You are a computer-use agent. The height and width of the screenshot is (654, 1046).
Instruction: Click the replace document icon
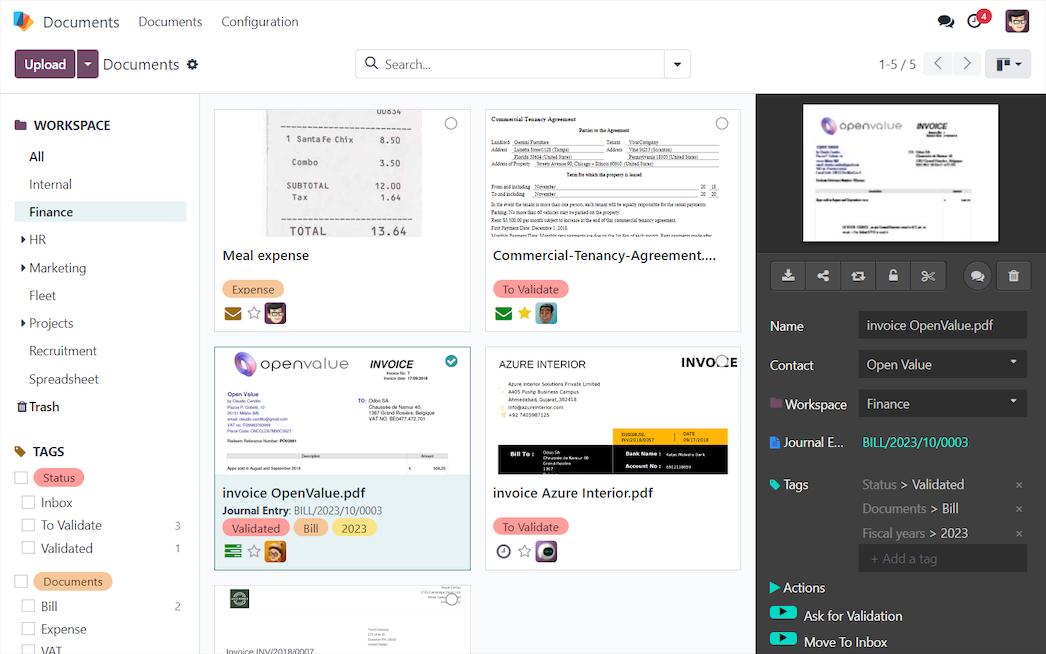[858, 275]
